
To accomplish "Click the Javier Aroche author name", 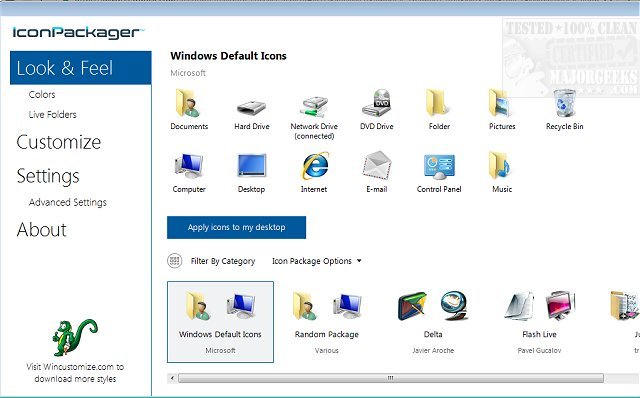I will [433, 350].
